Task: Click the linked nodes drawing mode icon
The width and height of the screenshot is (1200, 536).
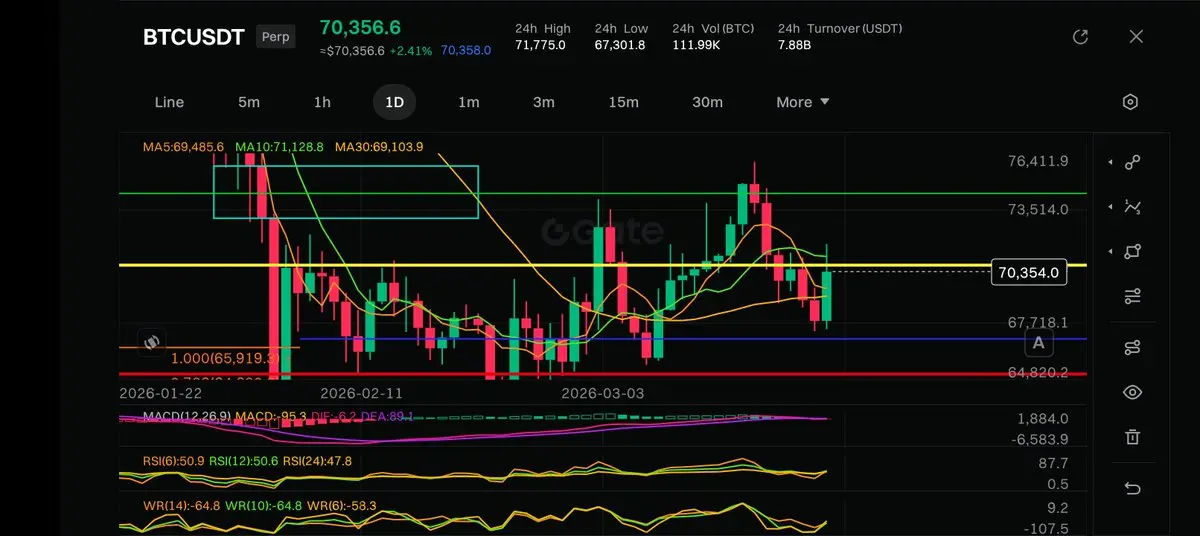Action: click(1132, 347)
